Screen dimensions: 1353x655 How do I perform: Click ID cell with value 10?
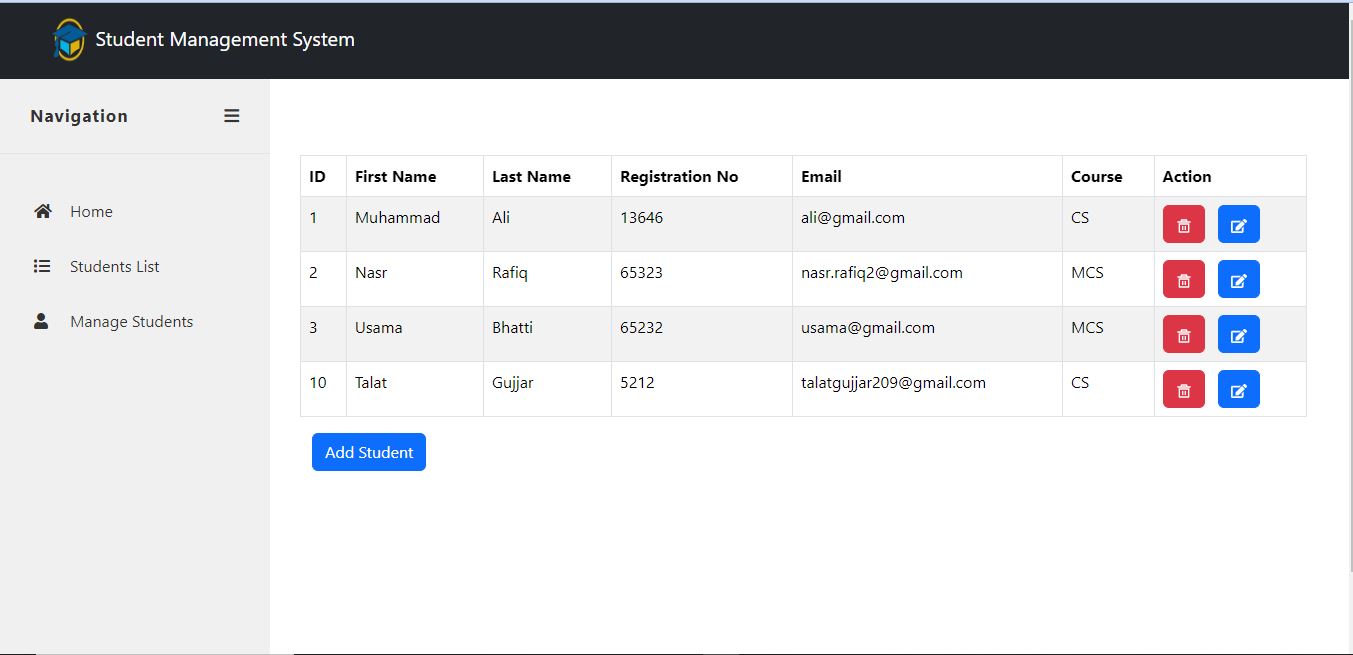point(324,389)
